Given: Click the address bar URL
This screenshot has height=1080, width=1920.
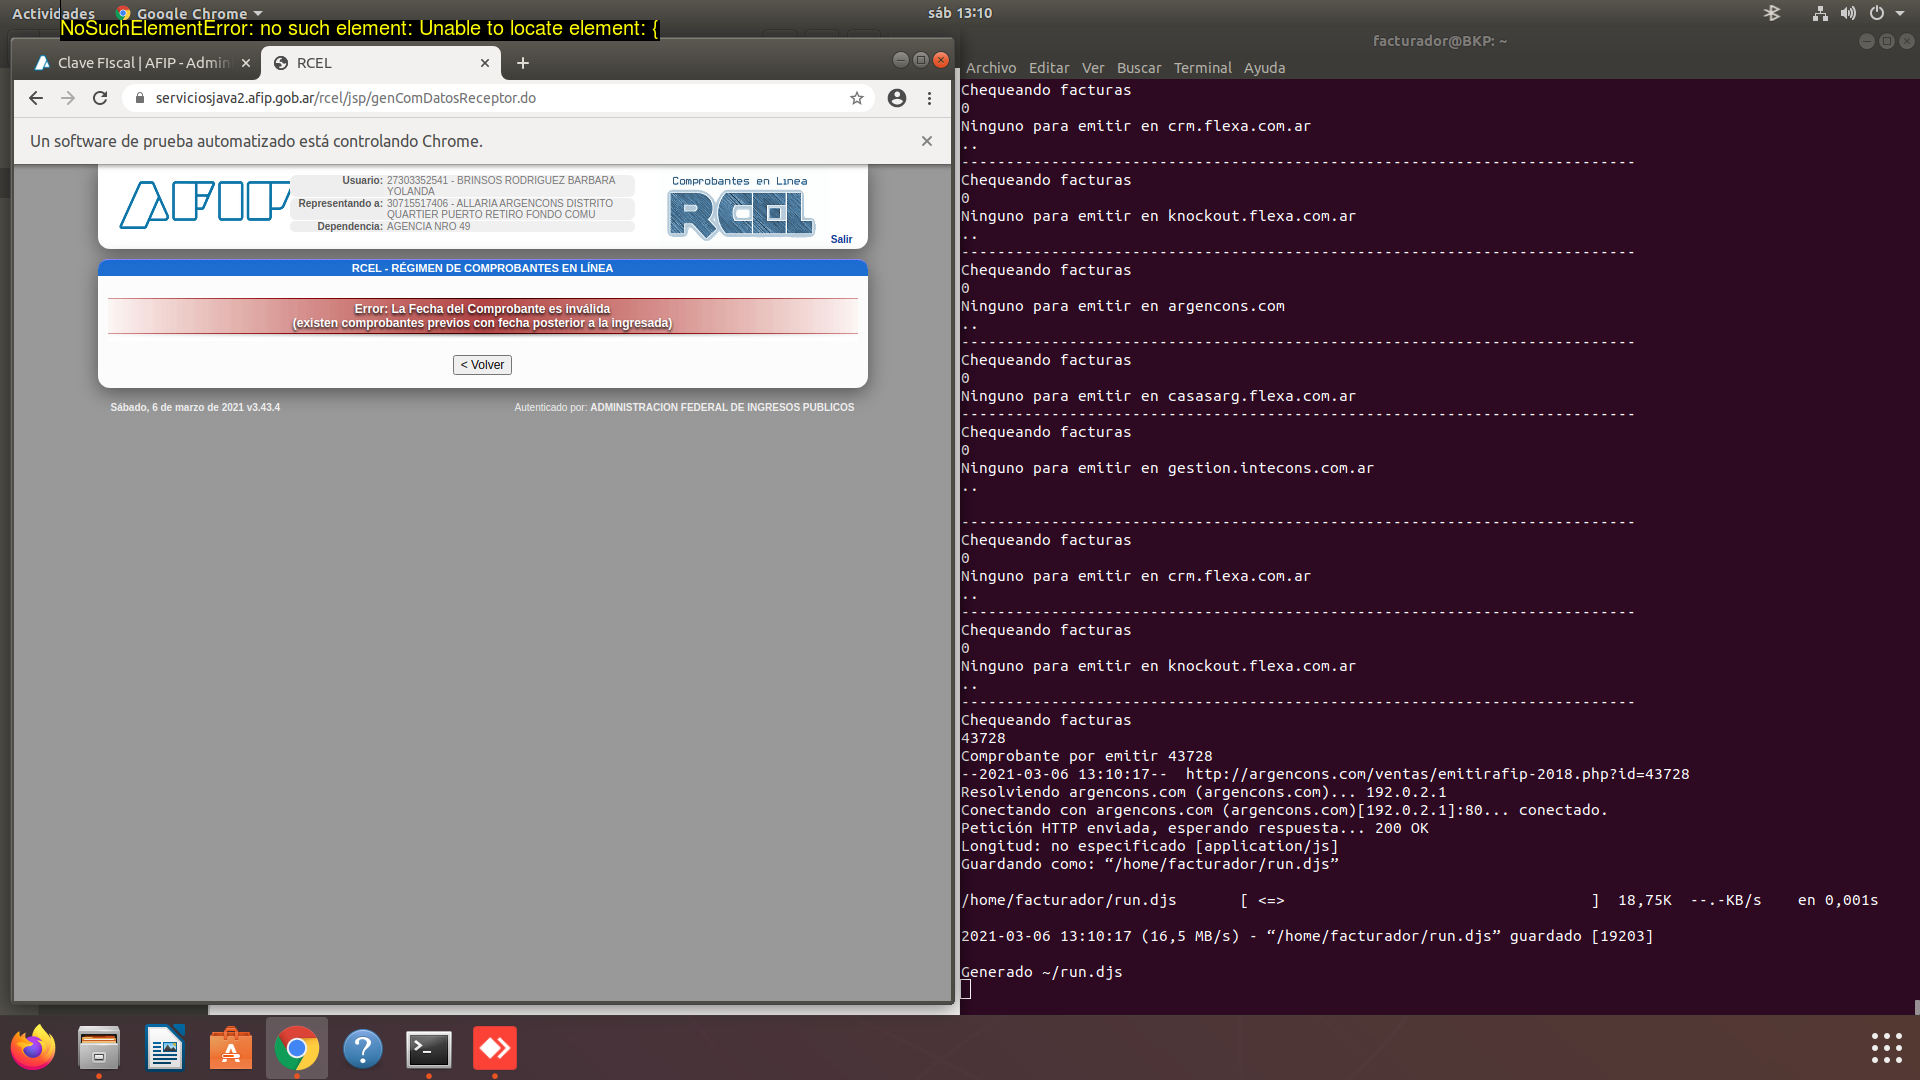Looking at the screenshot, I should (x=345, y=98).
